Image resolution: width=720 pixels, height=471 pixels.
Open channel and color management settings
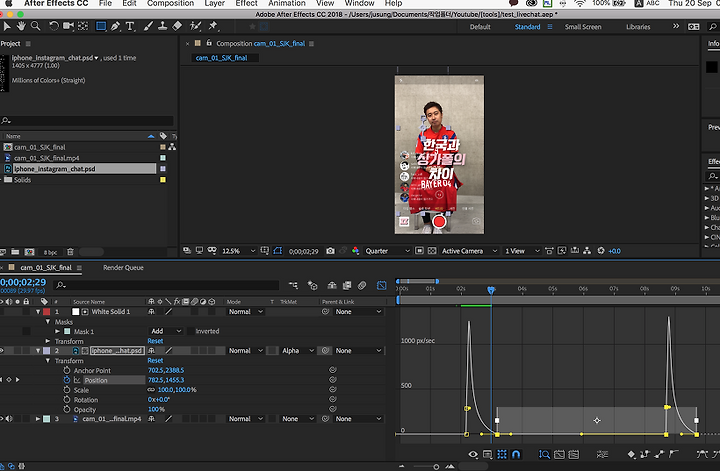coord(355,251)
